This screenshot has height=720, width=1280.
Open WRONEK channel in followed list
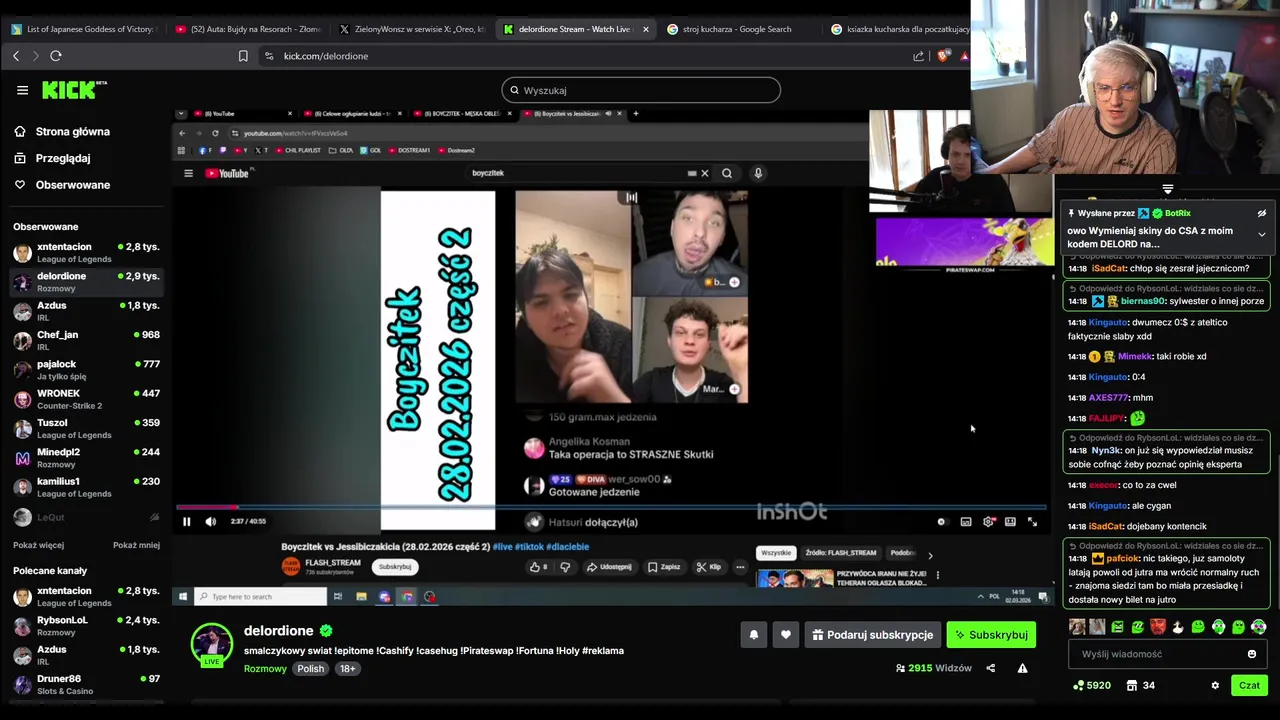pyautogui.click(x=86, y=399)
